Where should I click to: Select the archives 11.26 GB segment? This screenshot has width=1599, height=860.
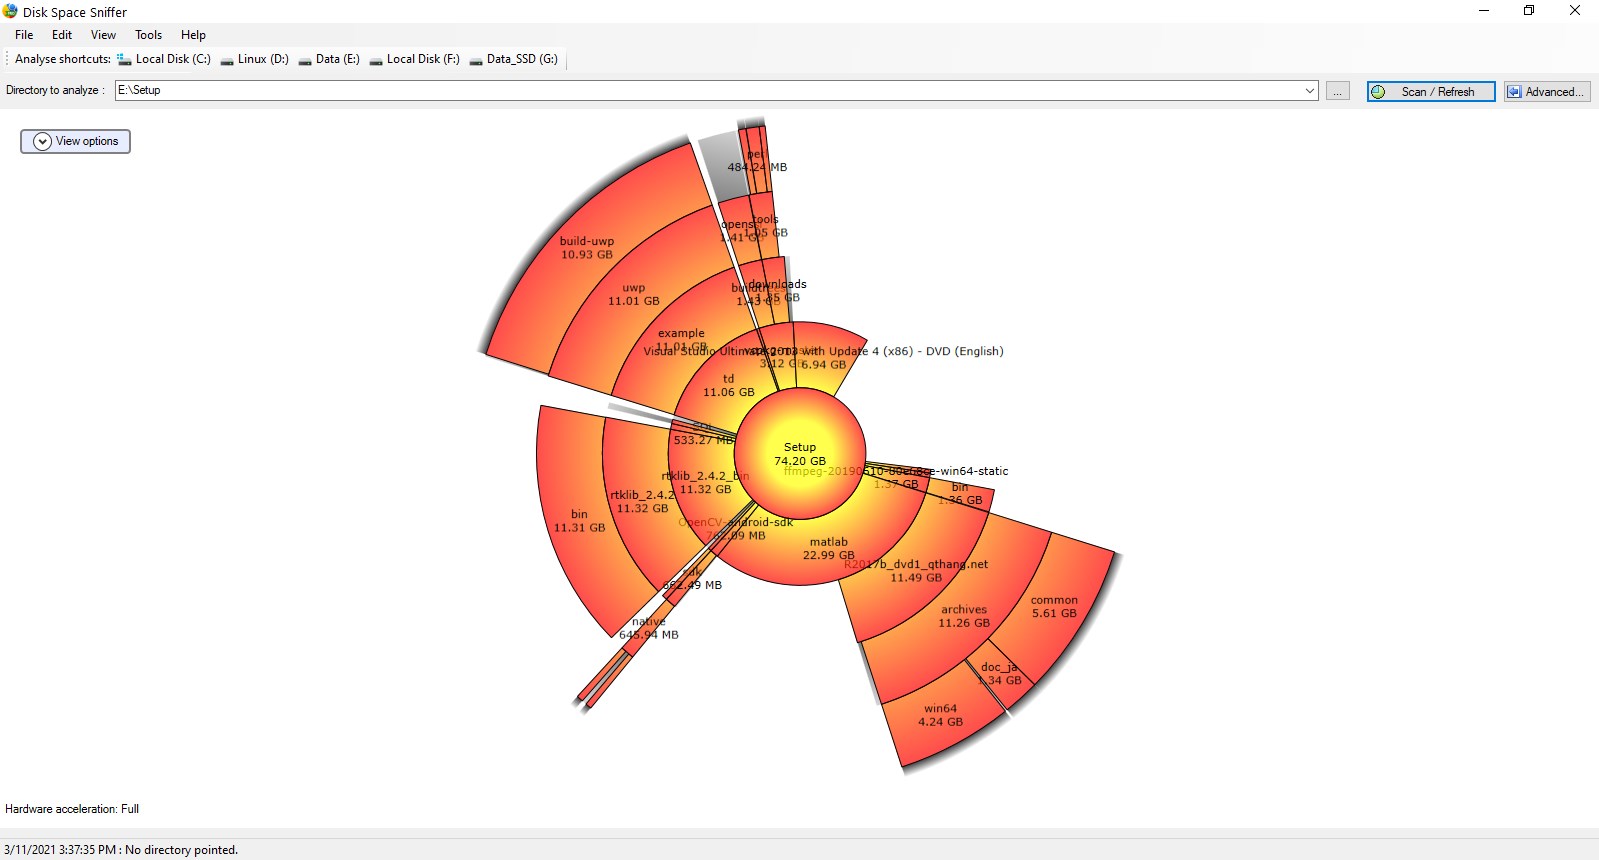click(x=963, y=615)
